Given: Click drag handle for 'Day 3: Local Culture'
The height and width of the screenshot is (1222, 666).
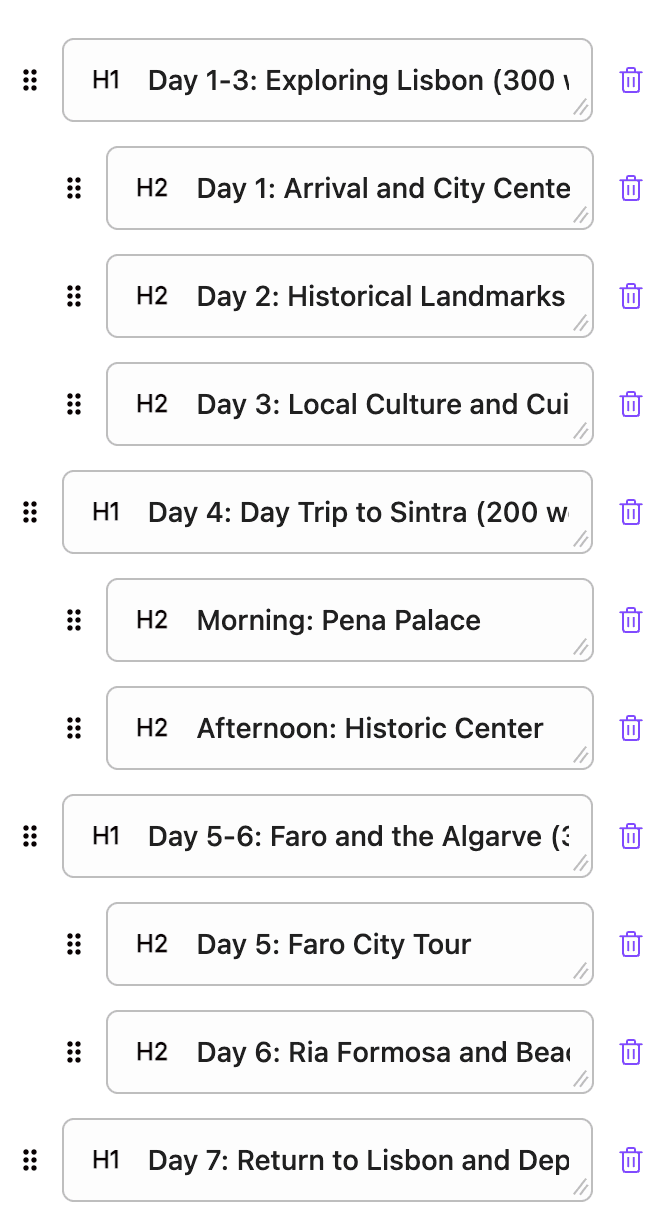Looking at the screenshot, I should point(73,404).
